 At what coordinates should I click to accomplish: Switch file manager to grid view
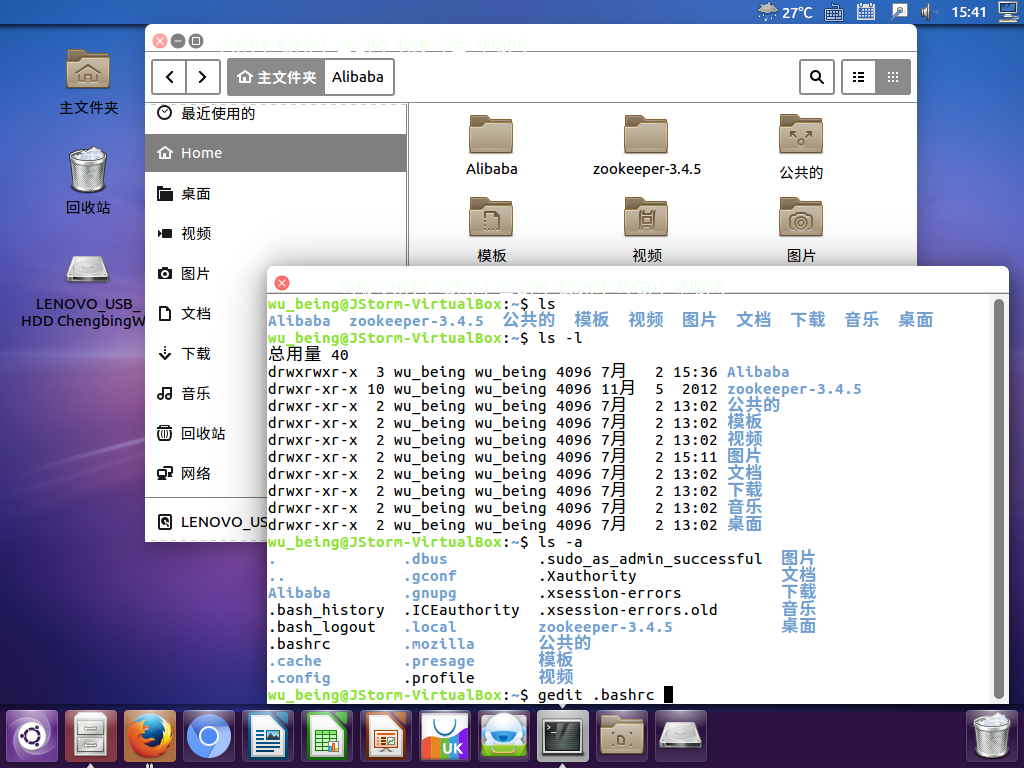click(893, 77)
